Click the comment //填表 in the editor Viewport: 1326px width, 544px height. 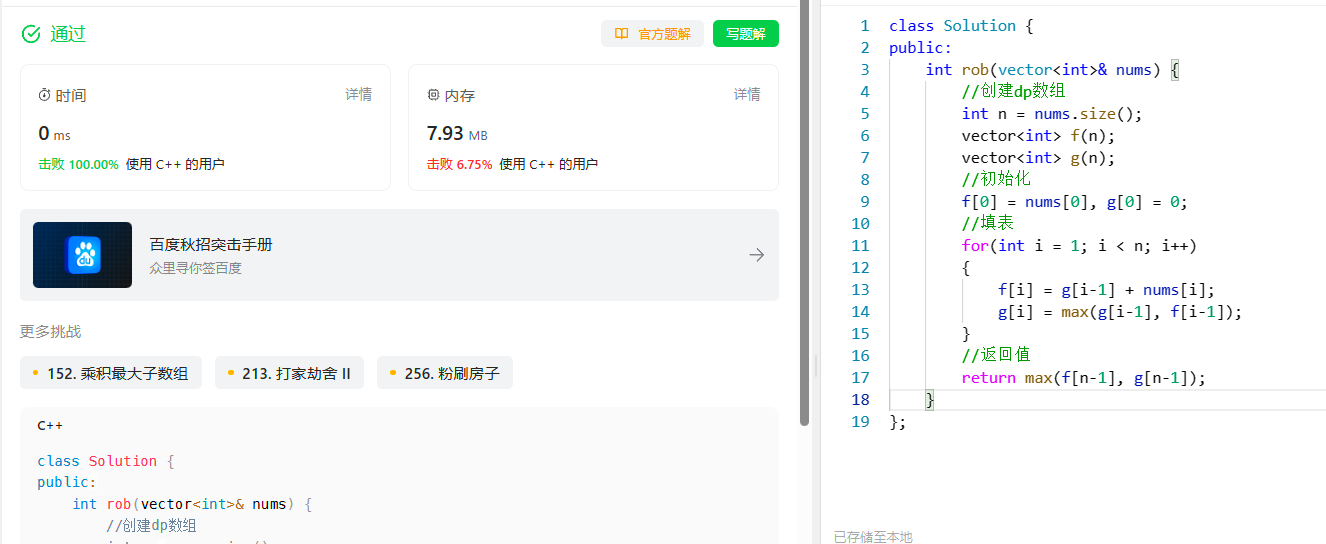(x=988, y=224)
